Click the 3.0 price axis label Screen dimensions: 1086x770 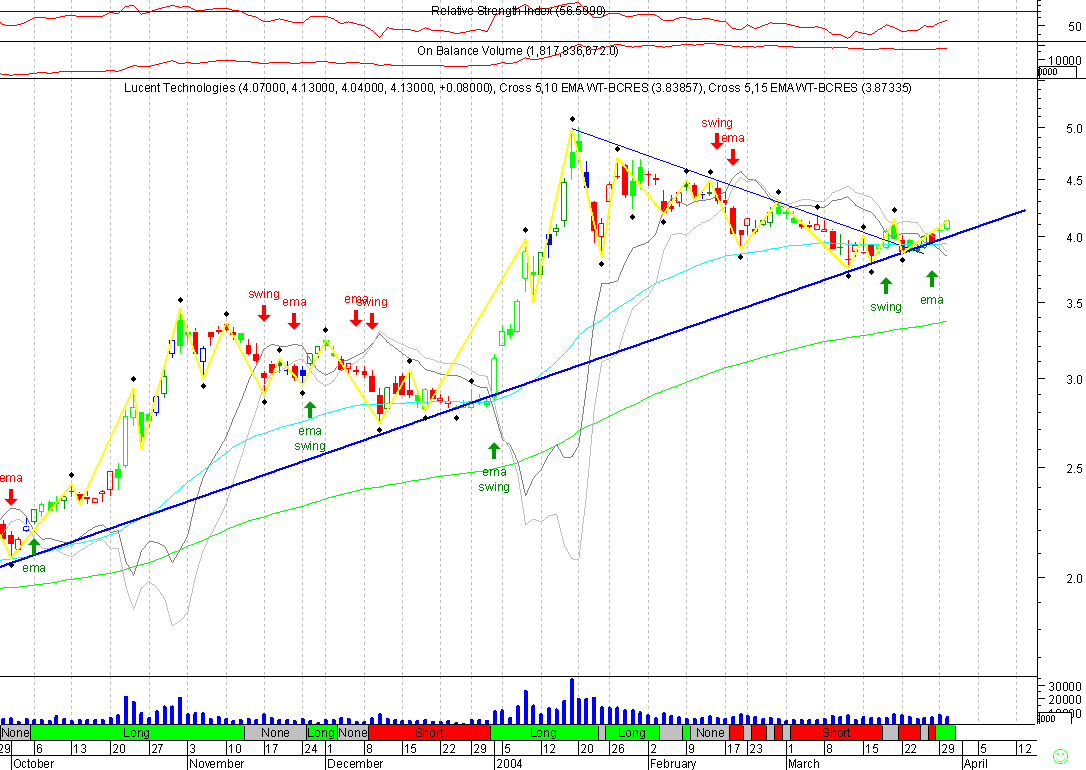1074,379
